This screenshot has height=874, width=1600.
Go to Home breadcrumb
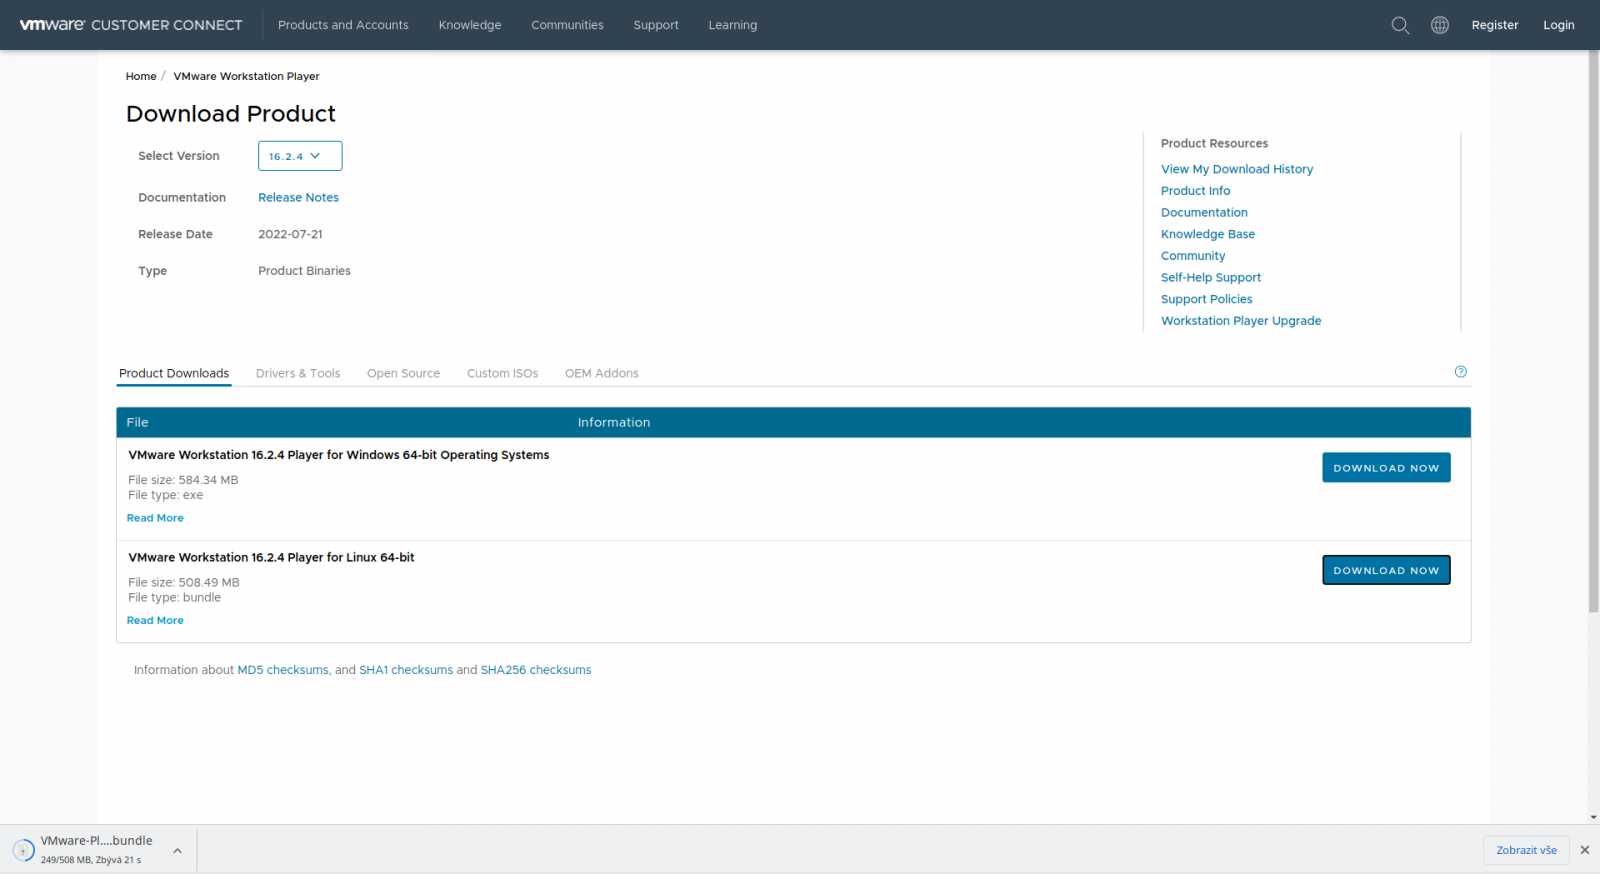(141, 76)
